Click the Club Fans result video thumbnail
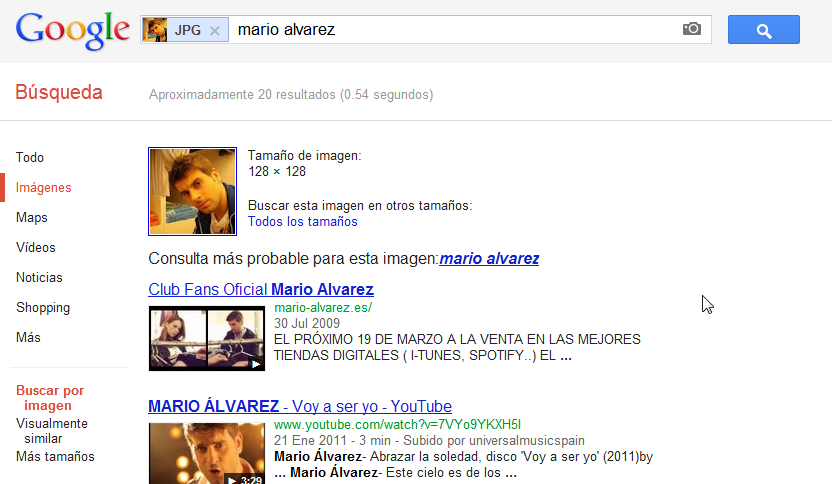 (x=207, y=339)
